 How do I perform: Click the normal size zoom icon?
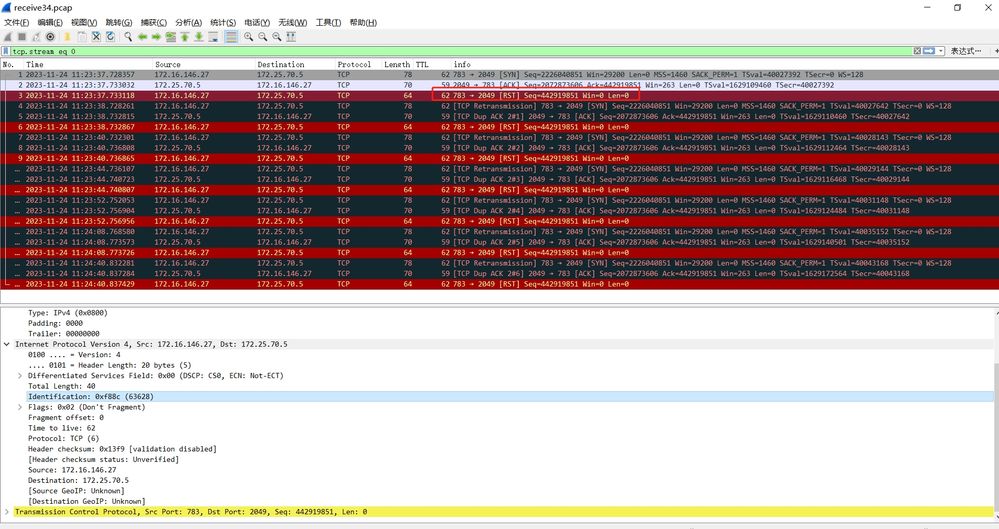point(277,37)
